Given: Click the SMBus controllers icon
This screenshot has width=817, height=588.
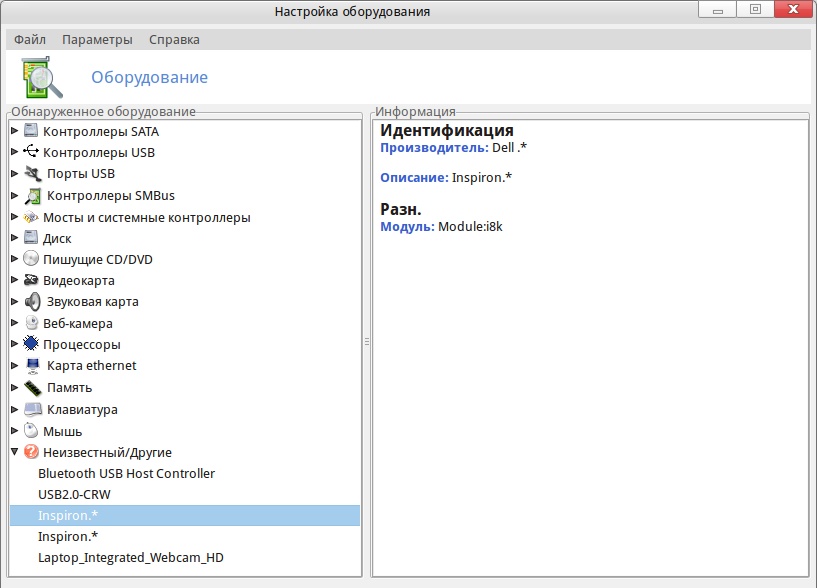Looking at the screenshot, I should click(x=33, y=195).
